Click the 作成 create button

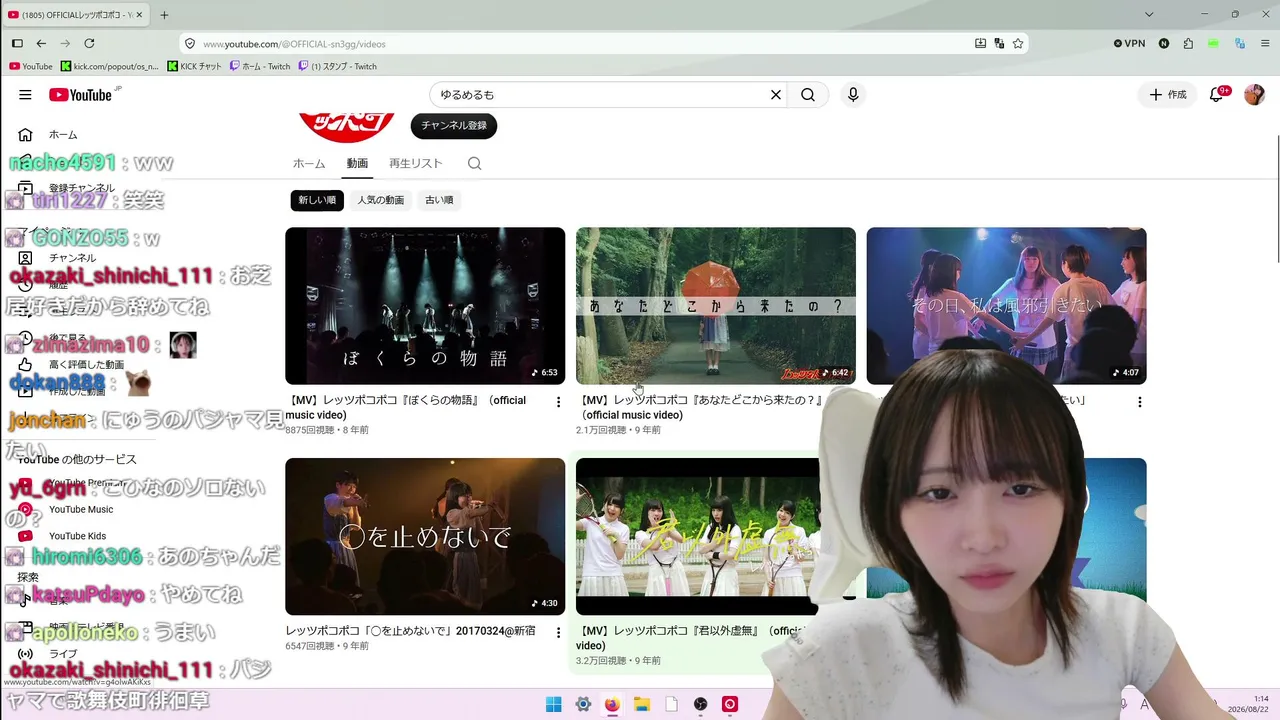pos(1167,95)
